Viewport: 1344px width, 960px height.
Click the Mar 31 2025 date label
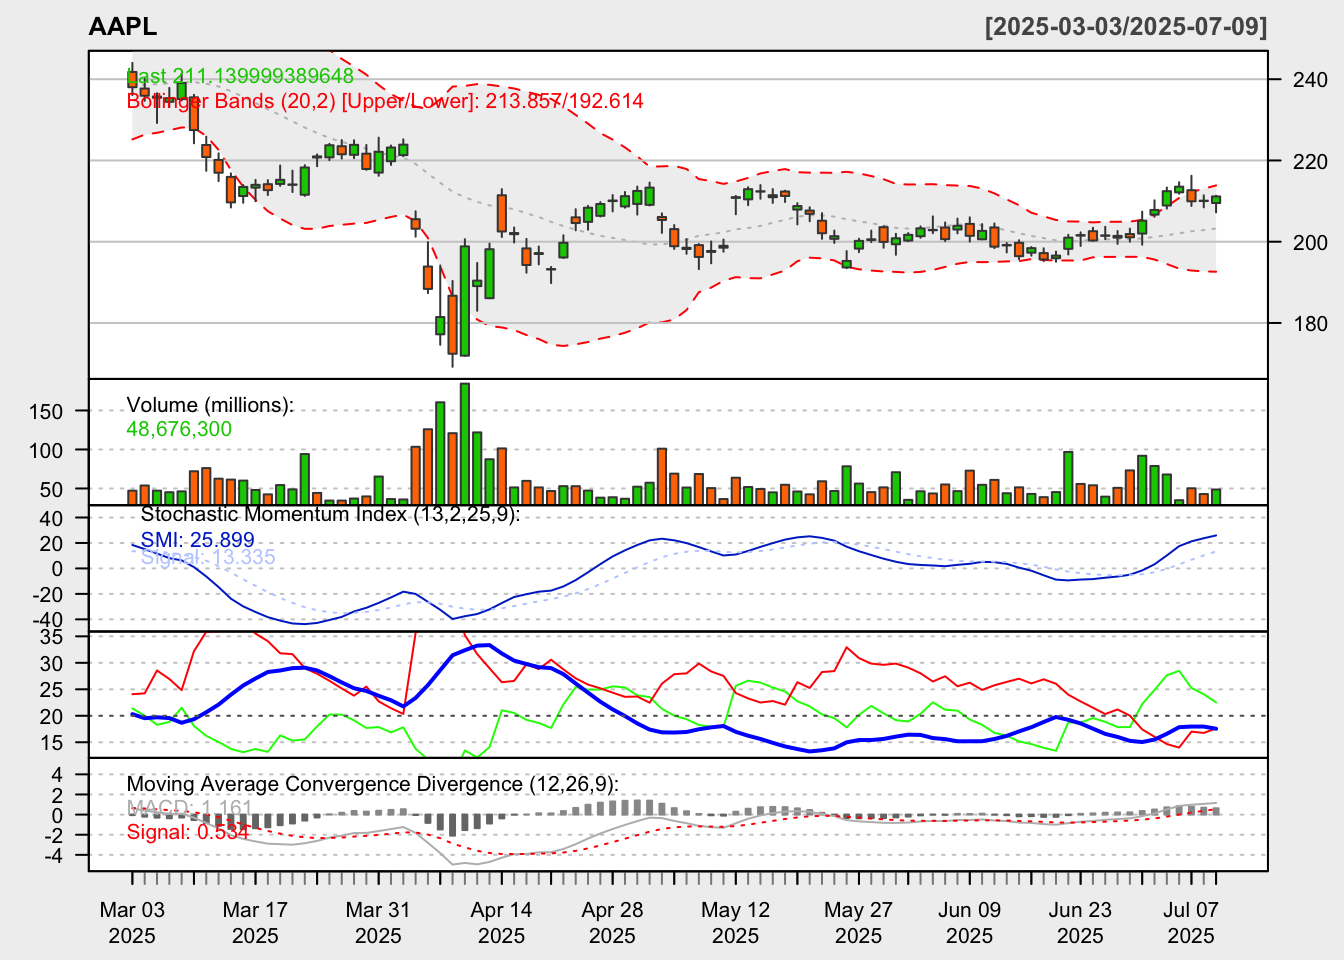tap(378, 923)
